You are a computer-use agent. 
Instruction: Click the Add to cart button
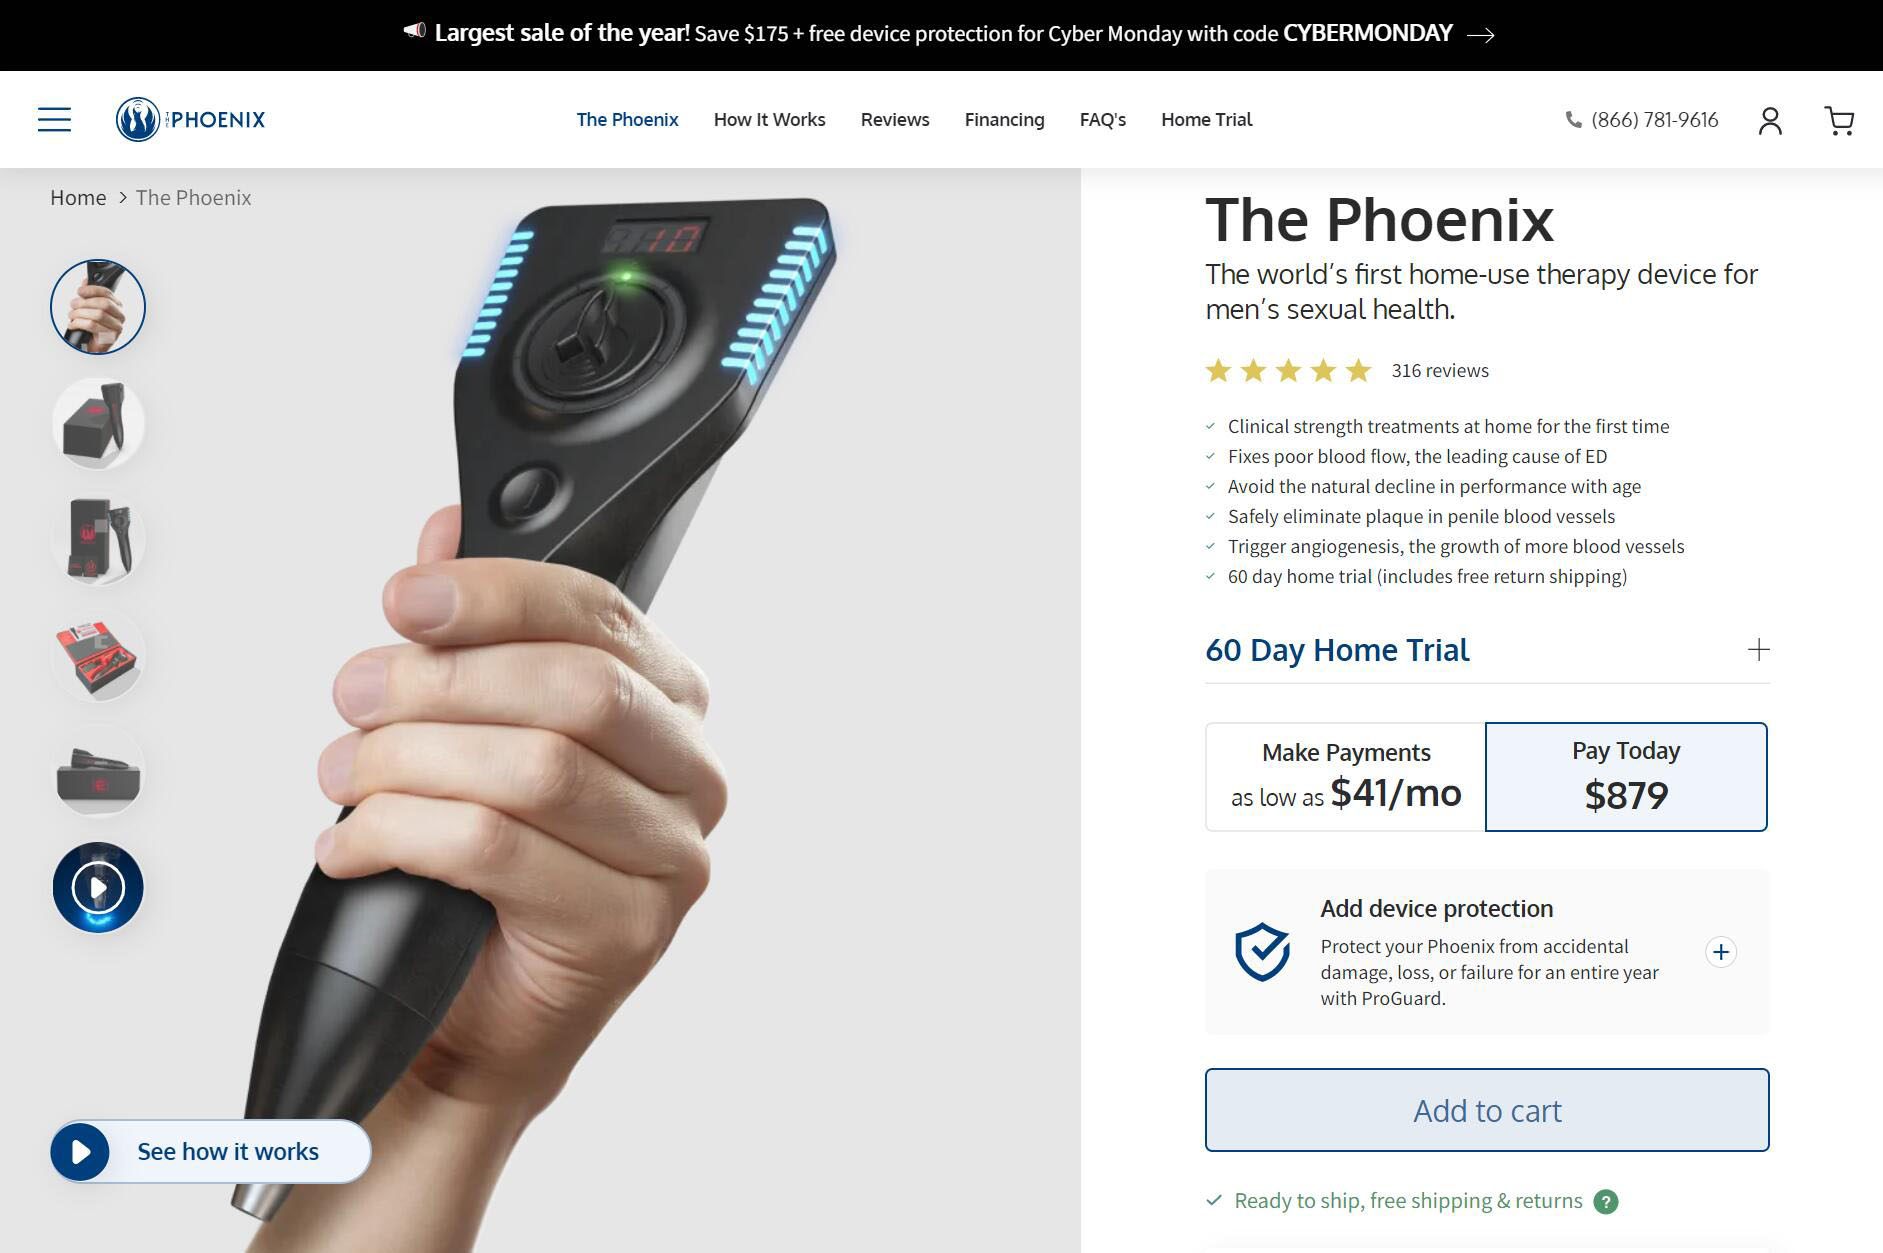1487,1110
